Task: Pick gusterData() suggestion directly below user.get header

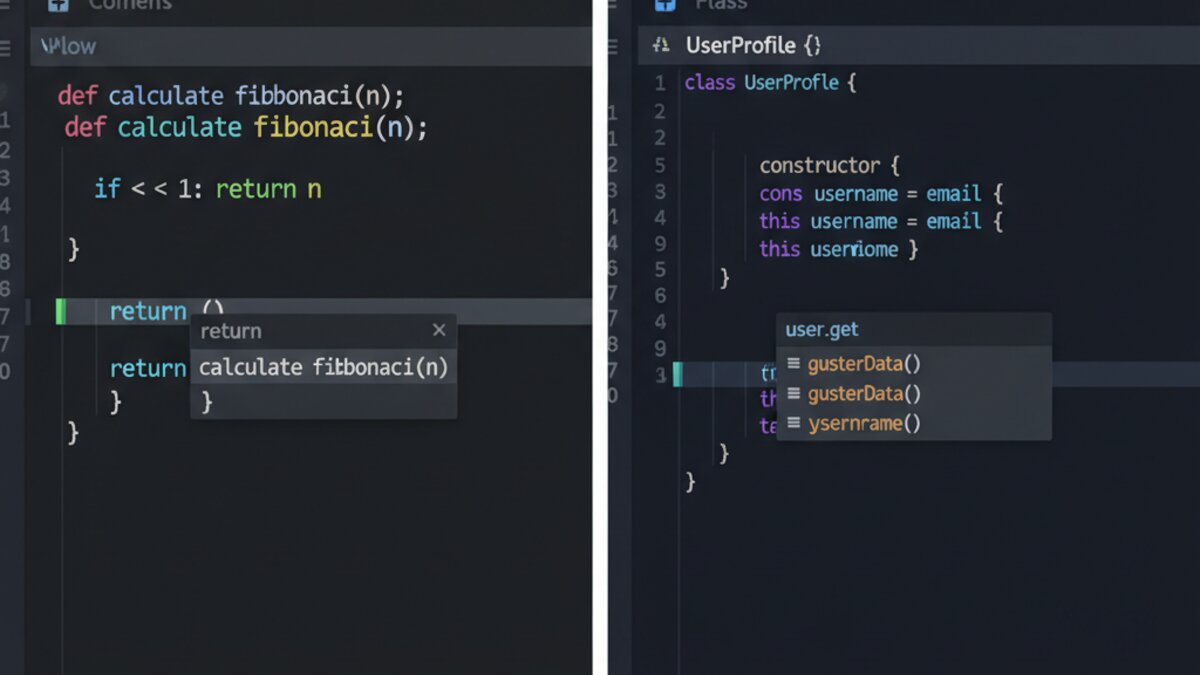Action: [914, 363]
